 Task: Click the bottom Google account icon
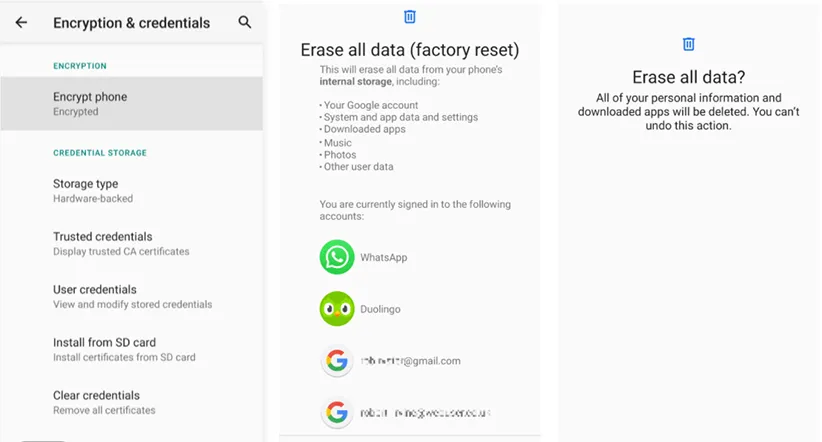pyautogui.click(x=337, y=412)
